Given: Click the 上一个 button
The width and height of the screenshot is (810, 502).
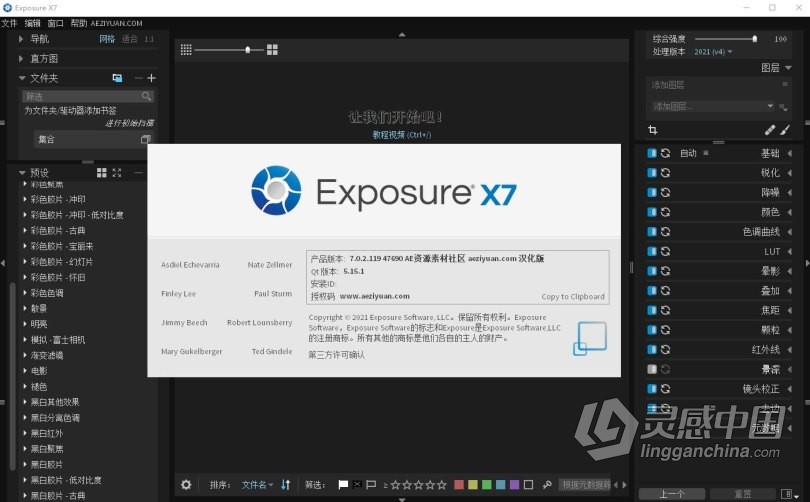Looking at the screenshot, I should 672,494.
